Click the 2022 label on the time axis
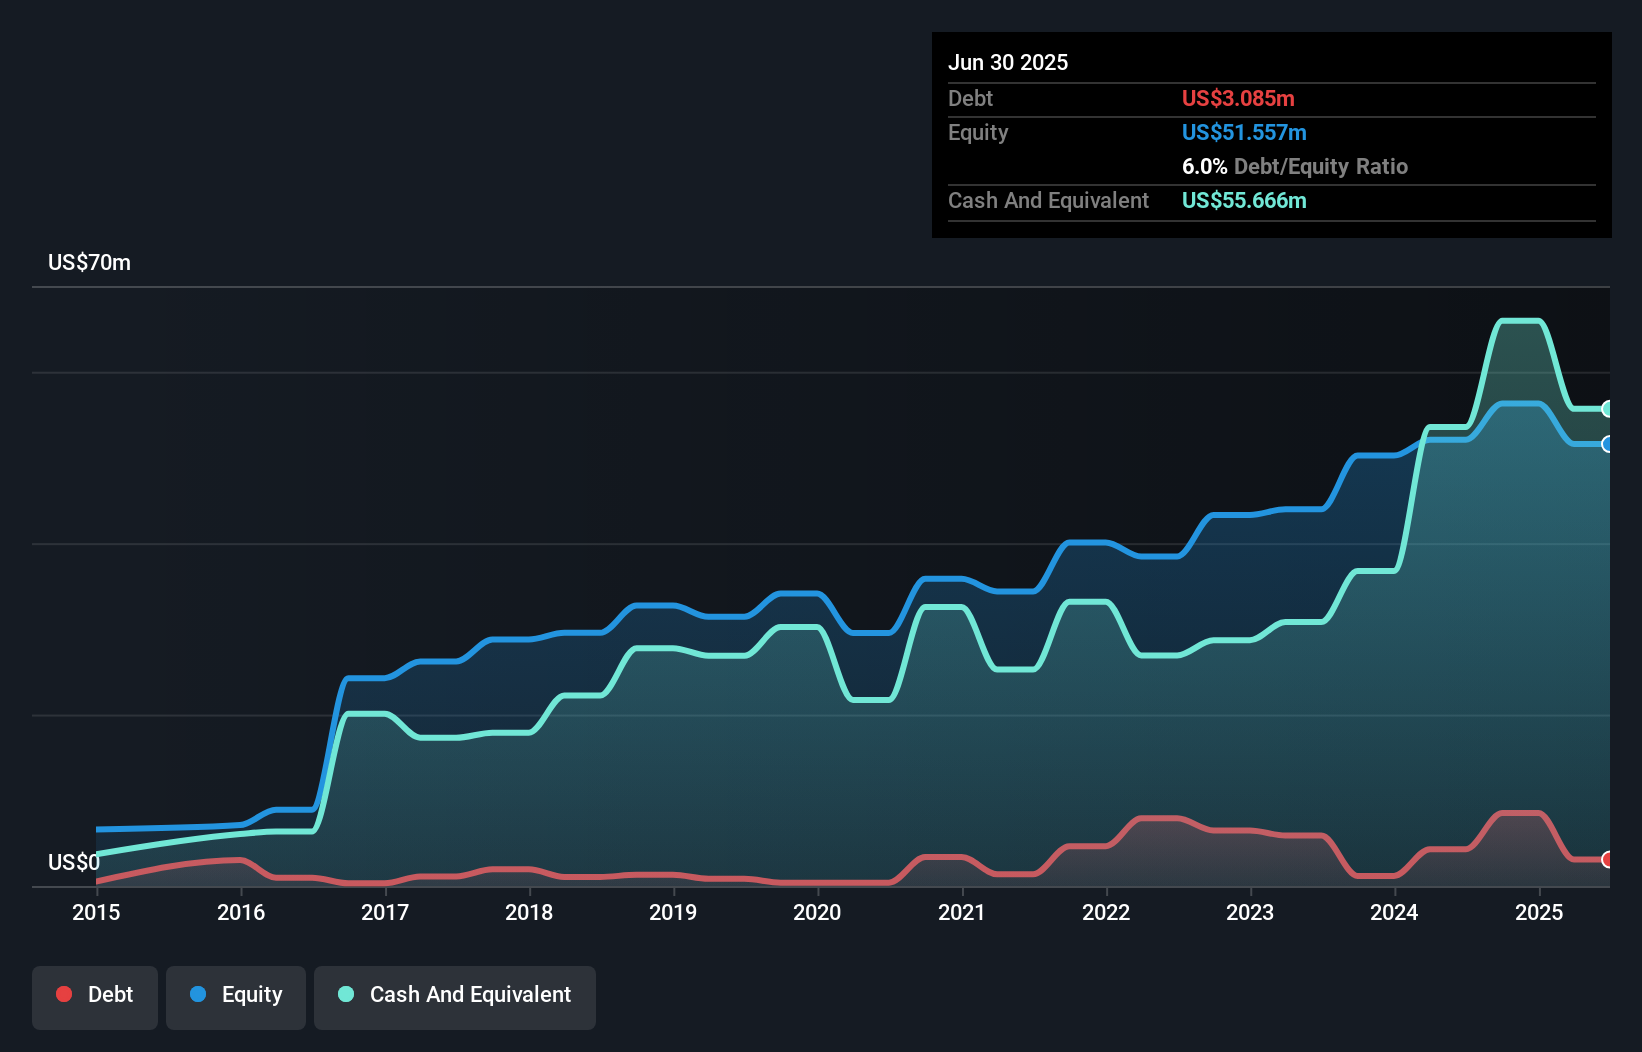The height and width of the screenshot is (1052, 1642). (1106, 912)
